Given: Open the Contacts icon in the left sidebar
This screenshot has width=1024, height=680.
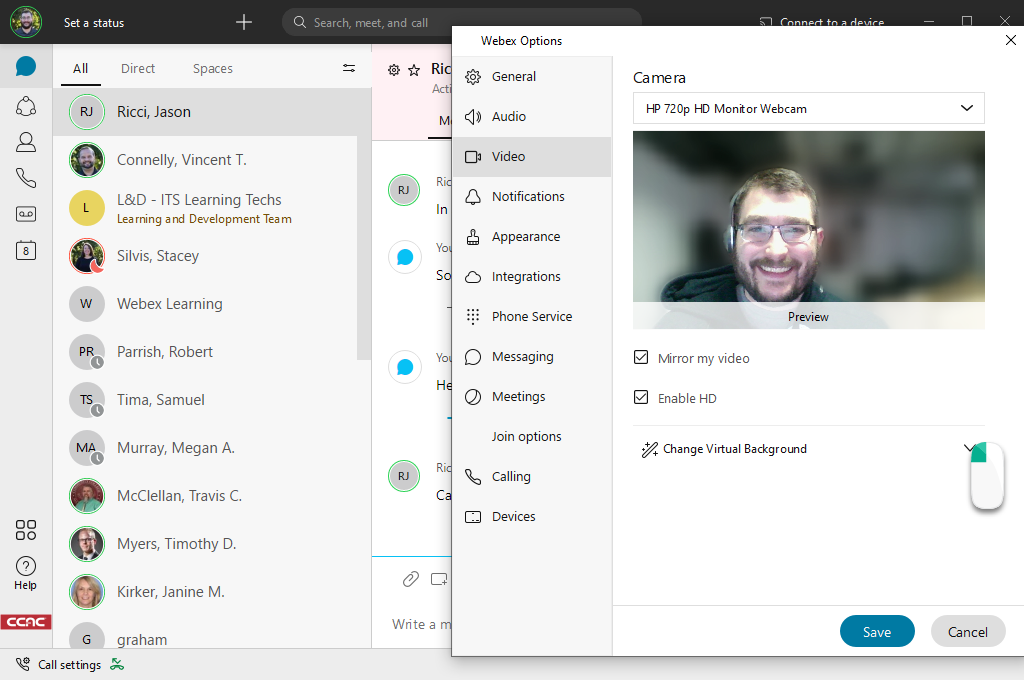Looking at the screenshot, I should pyautogui.click(x=25, y=142).
